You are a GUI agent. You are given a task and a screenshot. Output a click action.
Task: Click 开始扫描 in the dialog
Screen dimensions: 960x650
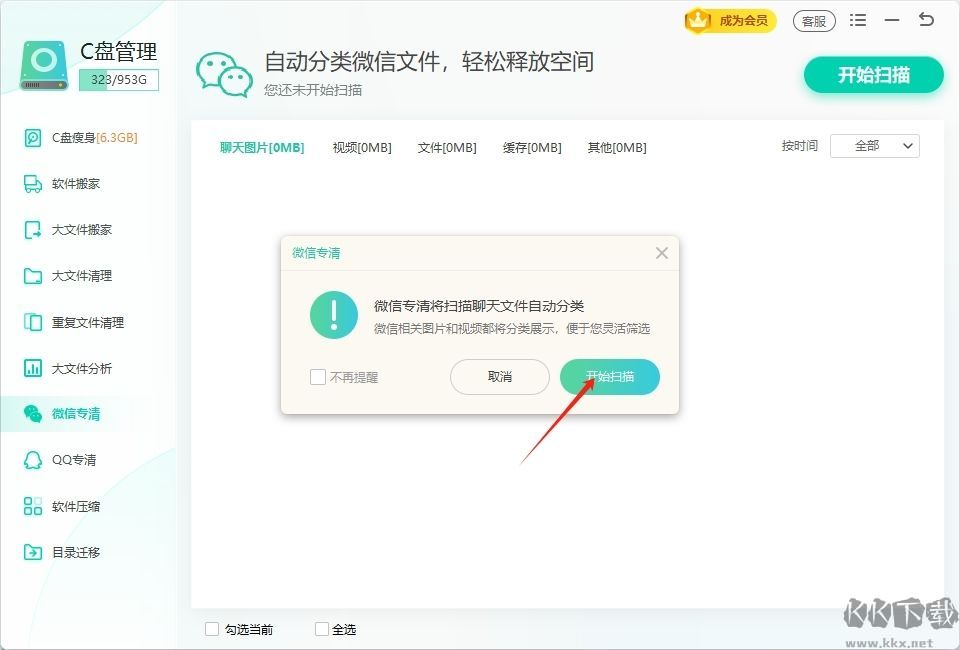[609, 377]
